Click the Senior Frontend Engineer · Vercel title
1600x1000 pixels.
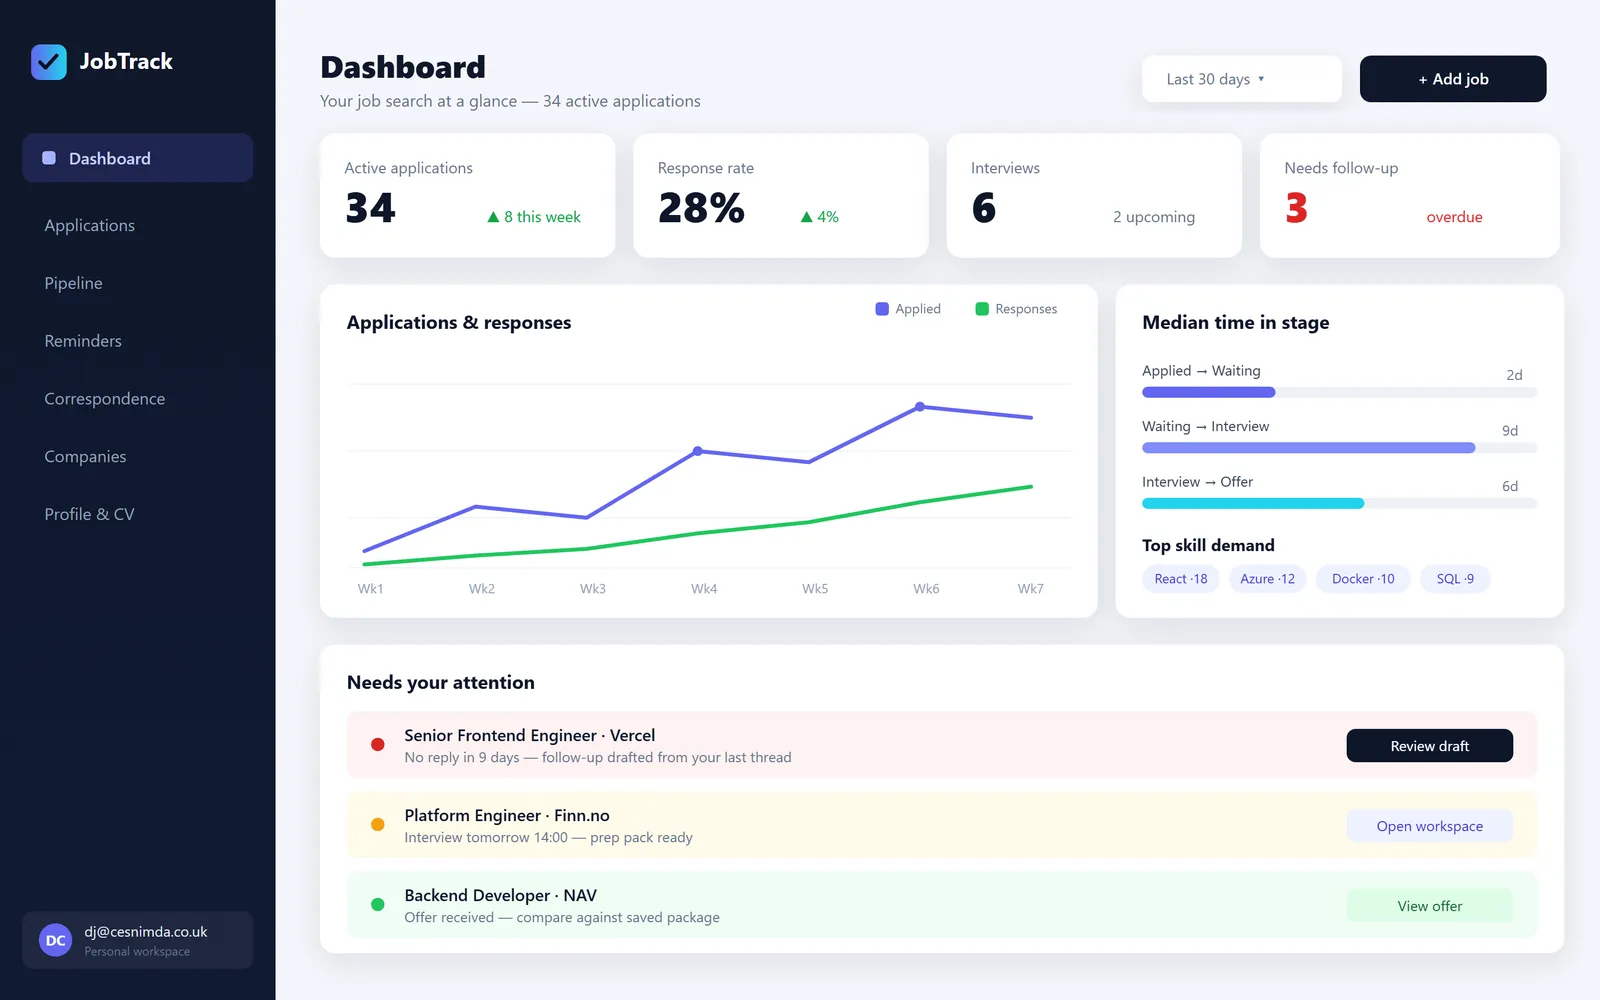pos(530,735)
